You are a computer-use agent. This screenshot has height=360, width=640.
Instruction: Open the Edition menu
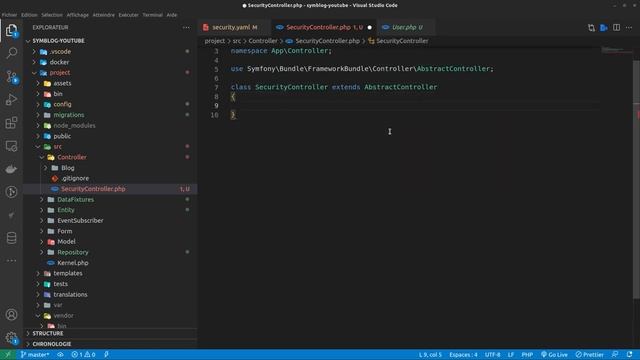tap(29, 15)
